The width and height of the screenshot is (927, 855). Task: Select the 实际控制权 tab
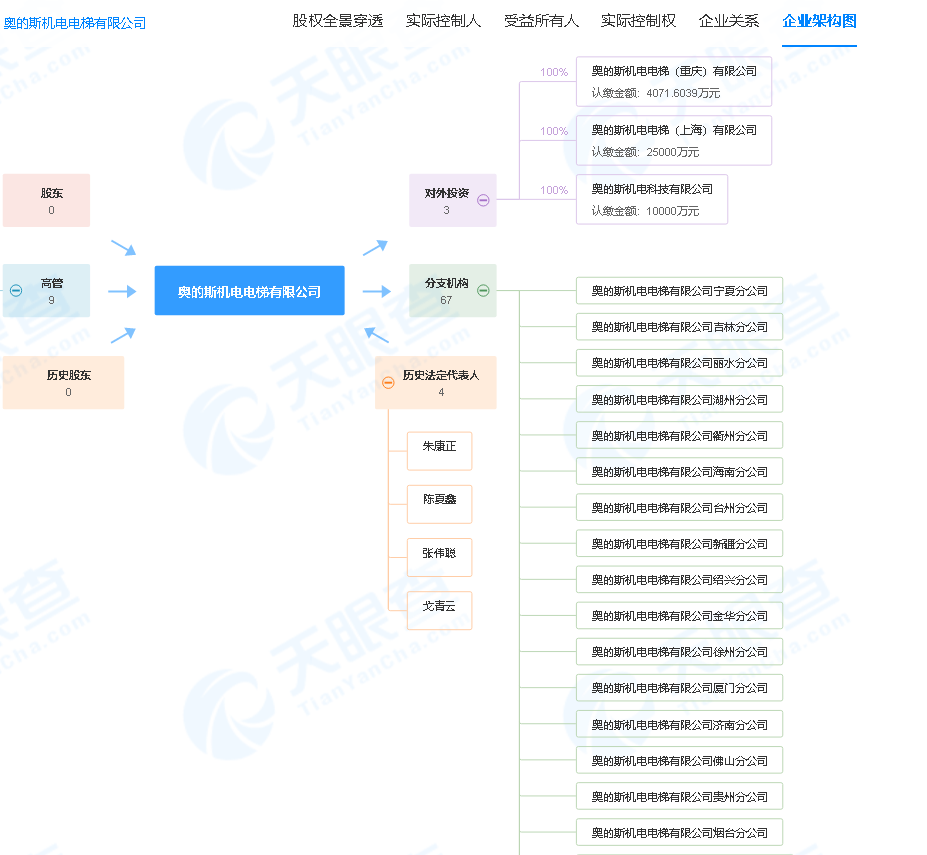click(638, 21)
